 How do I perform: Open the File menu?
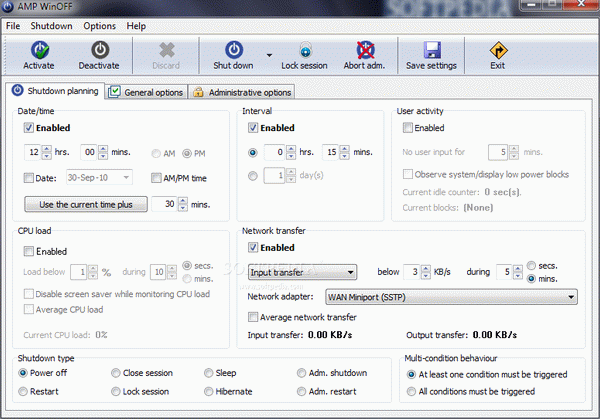13,26
